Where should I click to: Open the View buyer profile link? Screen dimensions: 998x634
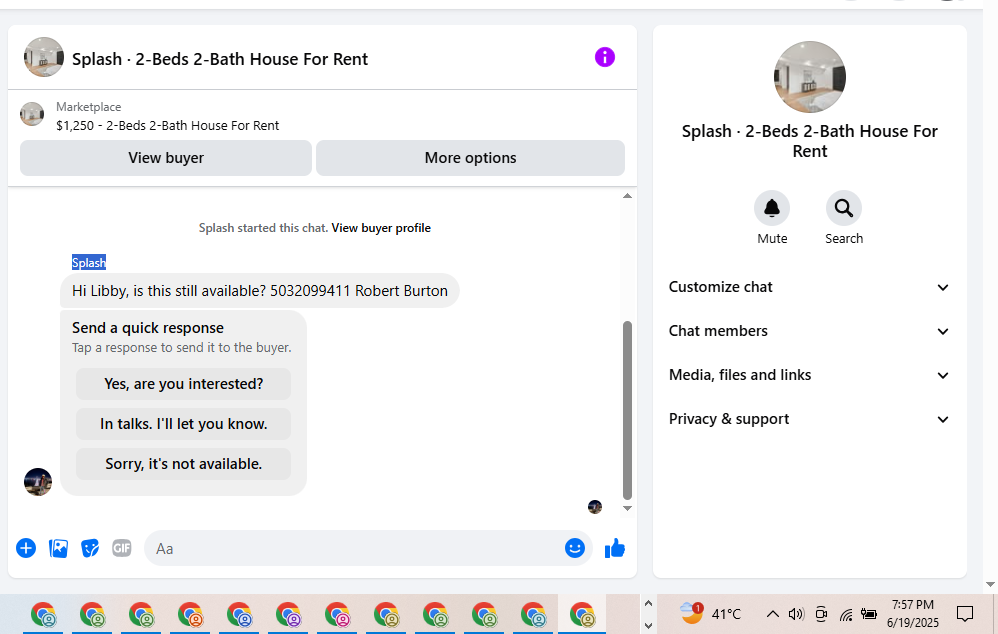(381, 228)
